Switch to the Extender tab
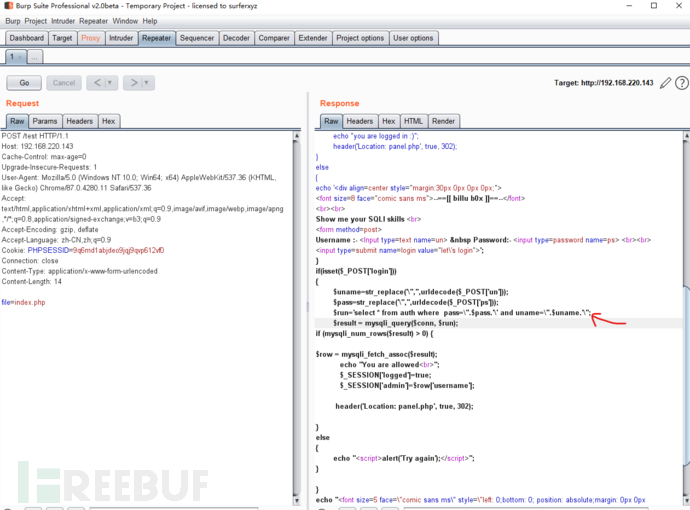690x510 pixels. point(313,38)
